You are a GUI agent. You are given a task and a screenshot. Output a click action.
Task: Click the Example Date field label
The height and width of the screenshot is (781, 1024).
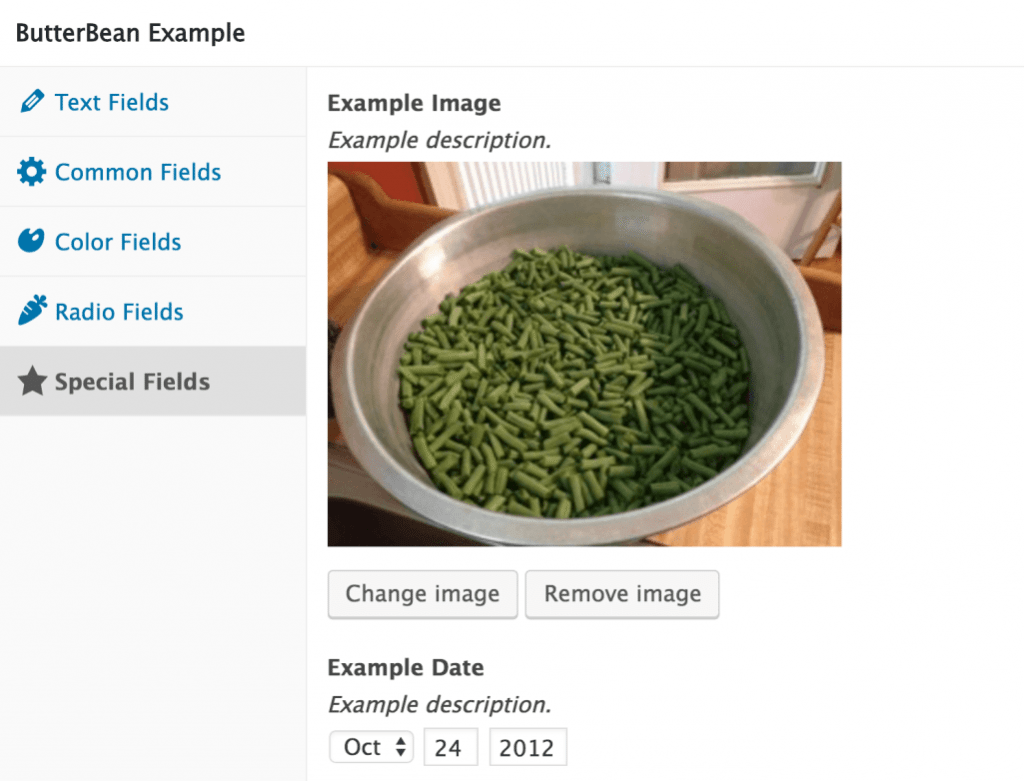(x=405, y=668)
